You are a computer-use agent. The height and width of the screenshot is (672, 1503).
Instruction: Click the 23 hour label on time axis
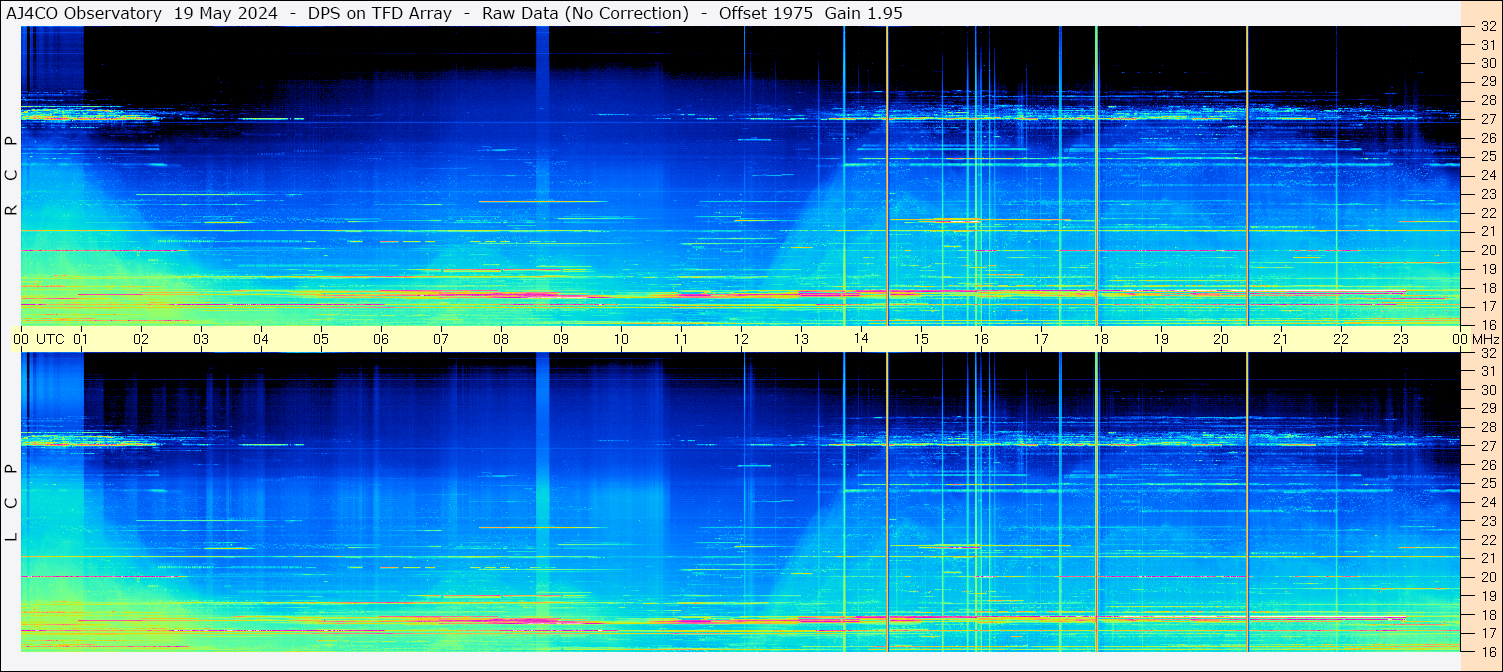(1401, 339)
